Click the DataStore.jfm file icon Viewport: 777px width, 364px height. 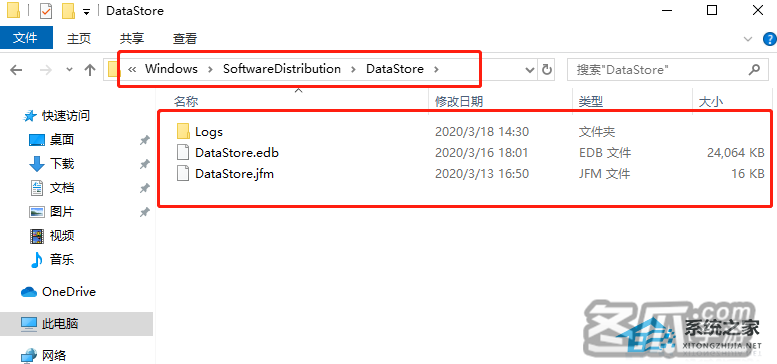(183, 174)
